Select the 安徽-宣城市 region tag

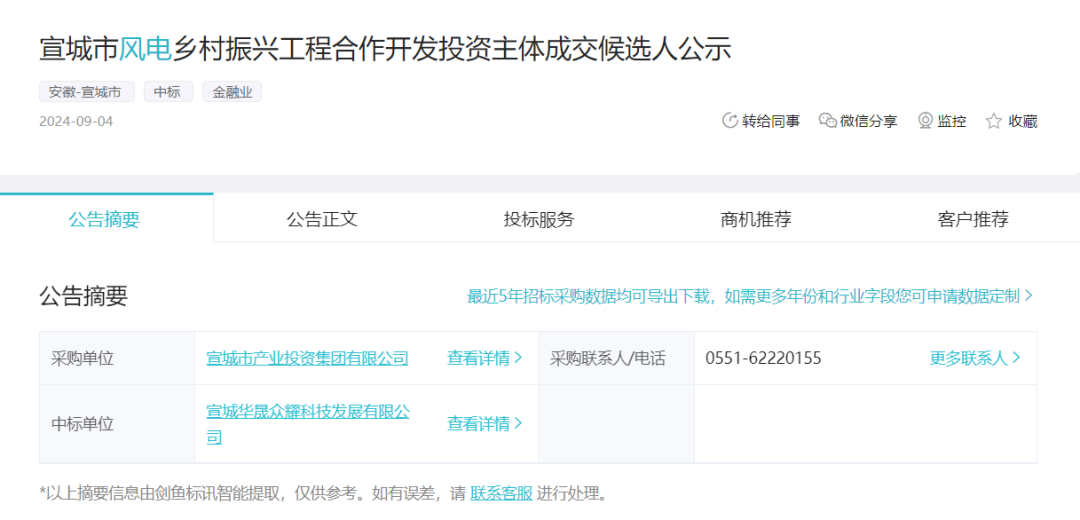click(86, 92)
